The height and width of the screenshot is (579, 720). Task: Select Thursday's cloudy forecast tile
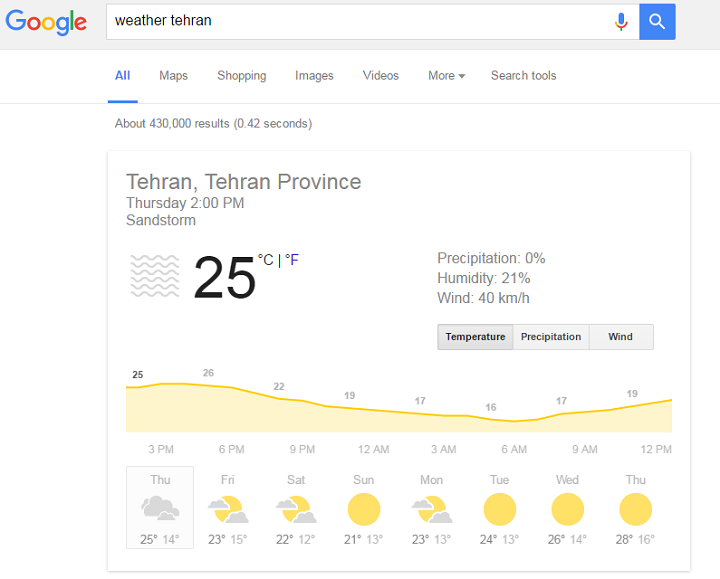160,507
